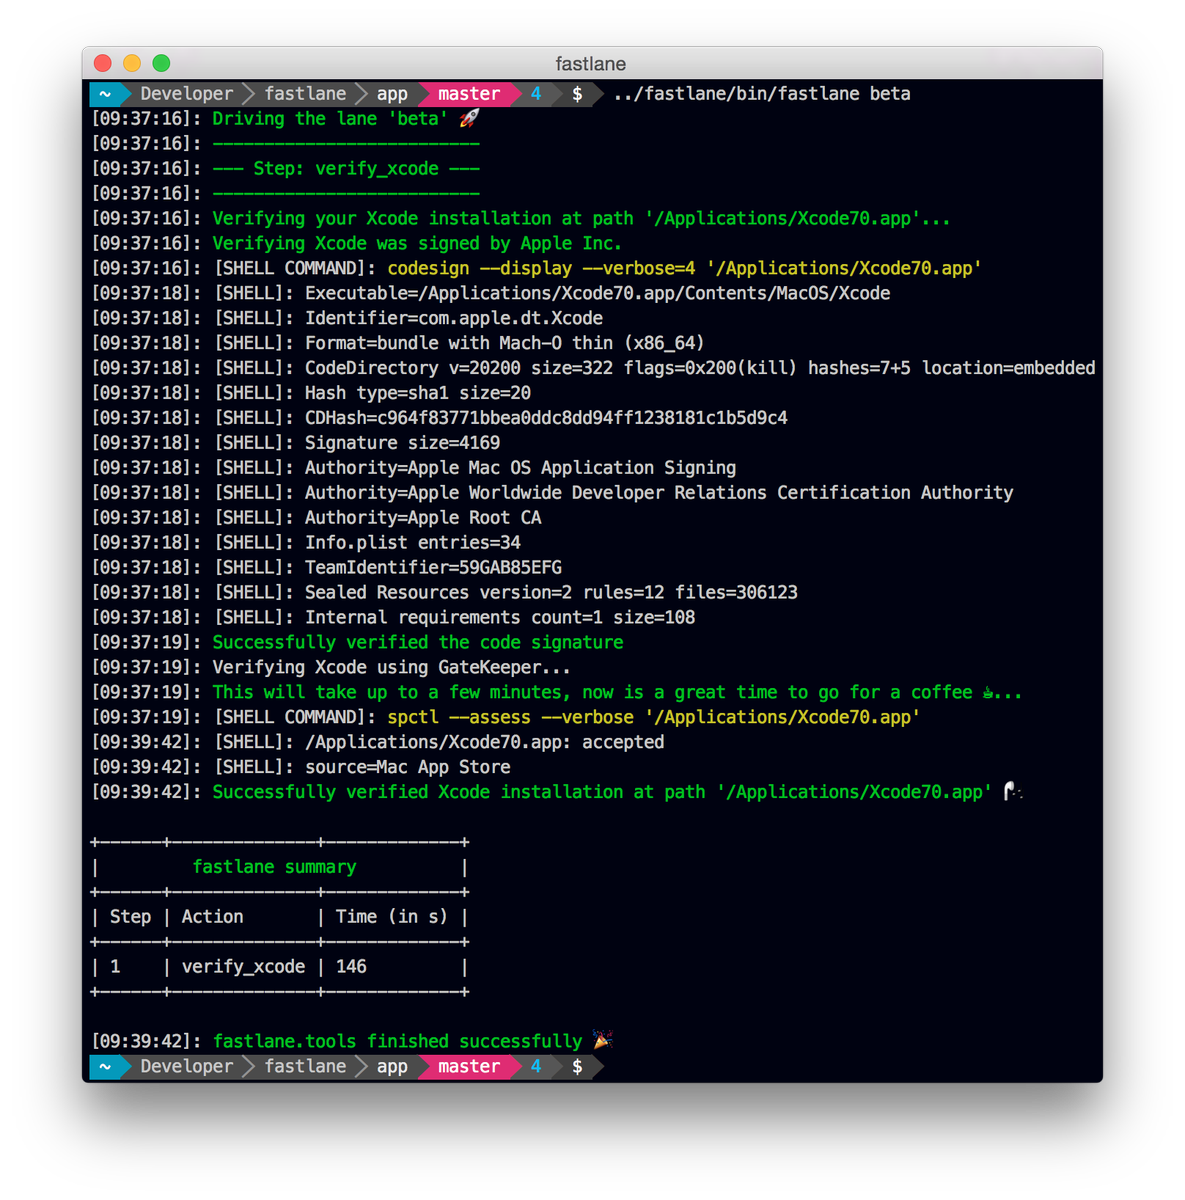This screenshot has width=1185, height=1200.
Task: Click 'Executable=/Applications/Xcode70.app/Contents/MacOS/Xcode' line
Action: click(598, 293)
